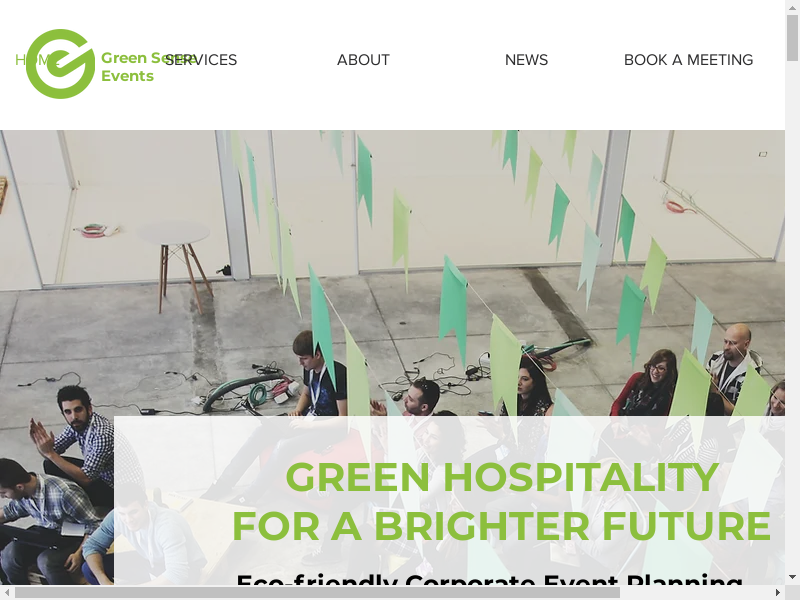Click the vertical scrollbar up arrow
800x600 pixels.
tap(792, 6)
